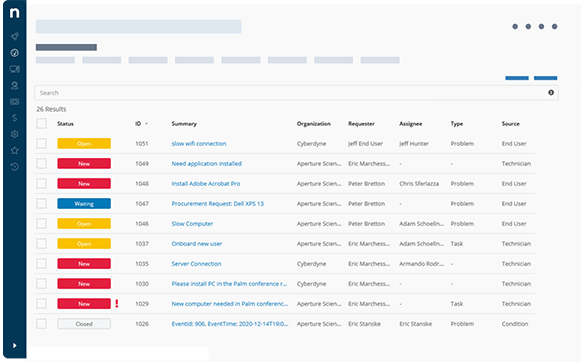This screenshot has width=584, height=362.
Task: Open 'Install Adobe Acrobat Pro' ticket
Action: click(x=206, y=183)
